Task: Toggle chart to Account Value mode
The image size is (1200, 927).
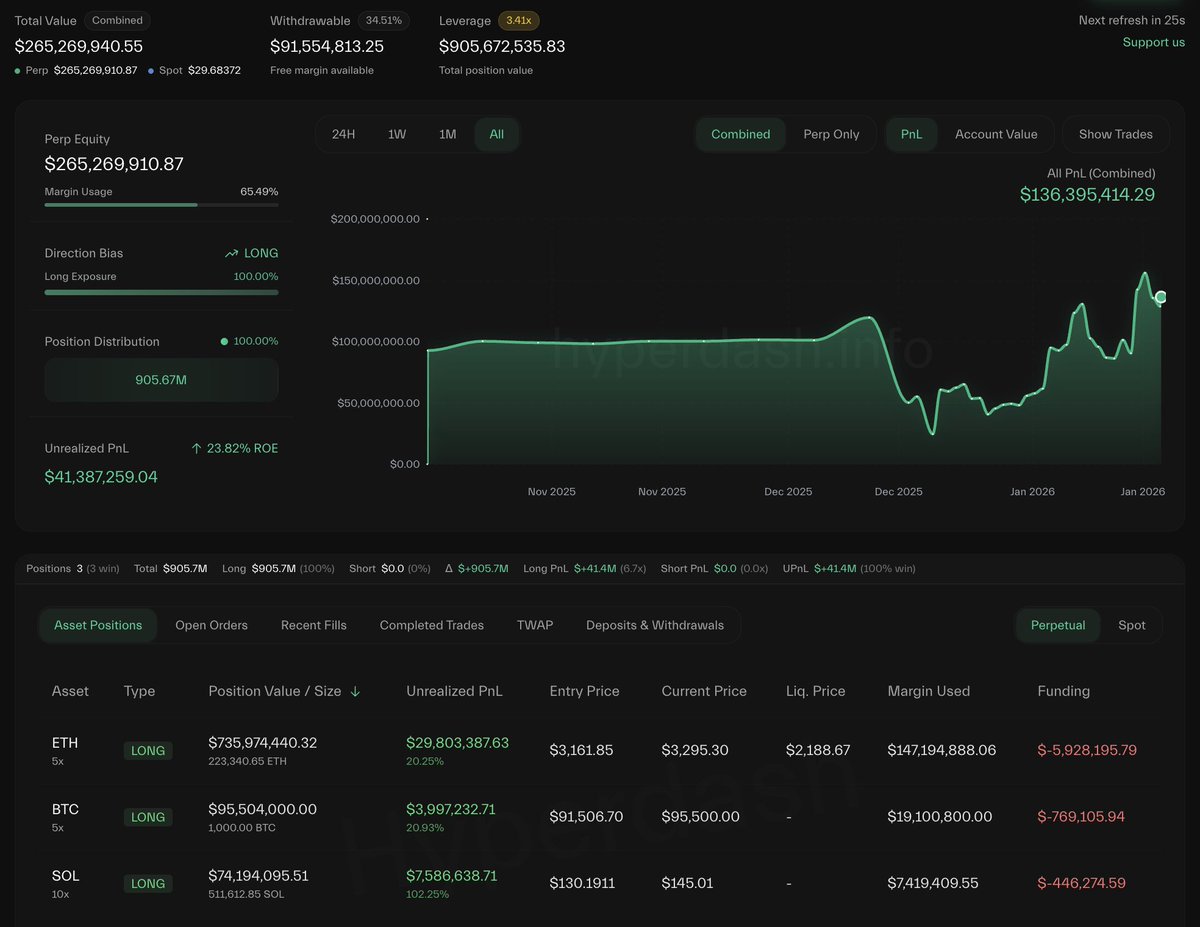Action: [x=997, y=134]
